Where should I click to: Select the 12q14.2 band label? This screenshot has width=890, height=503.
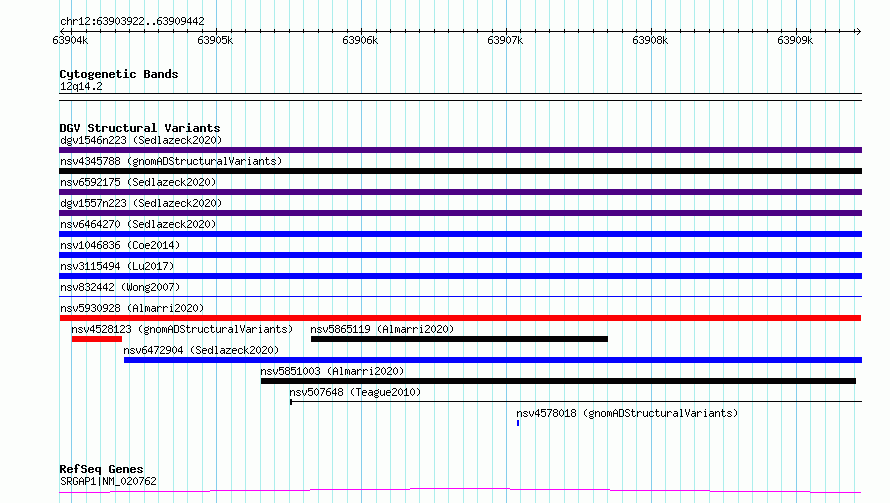pyautogui.click(x=81, y=86)
